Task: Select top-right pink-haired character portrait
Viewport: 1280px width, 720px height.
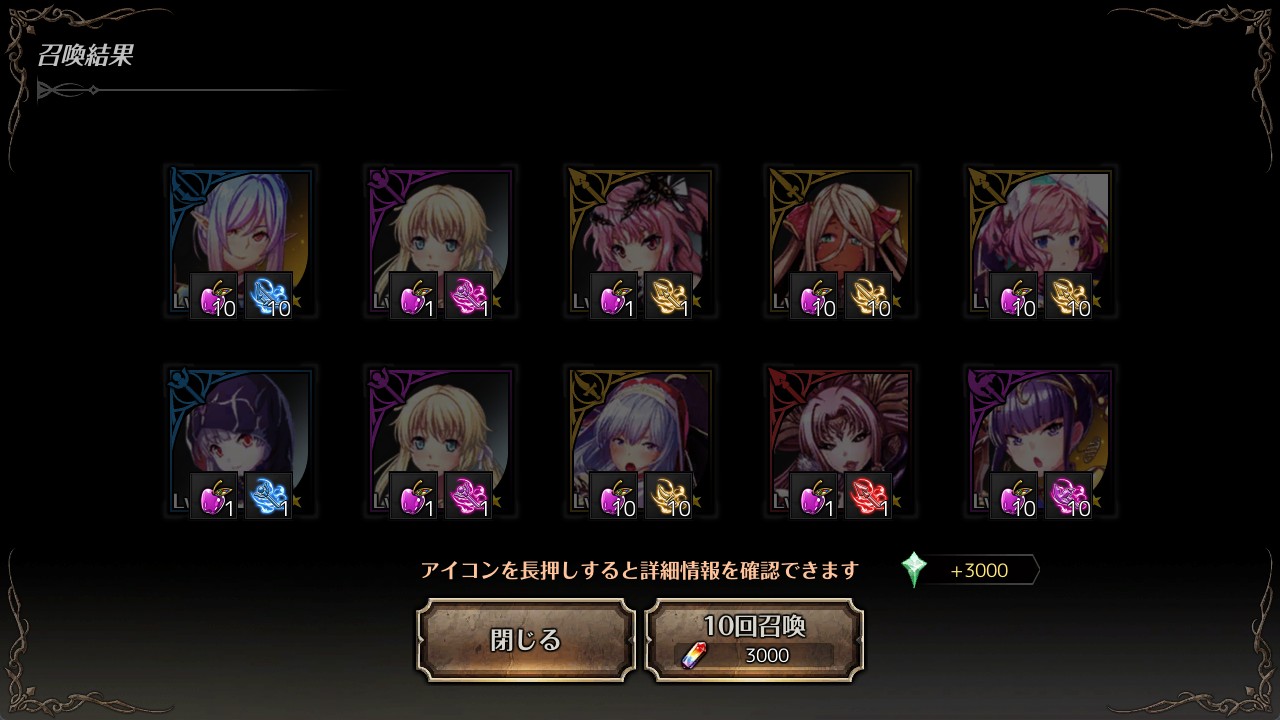Action: [1040, 242]
